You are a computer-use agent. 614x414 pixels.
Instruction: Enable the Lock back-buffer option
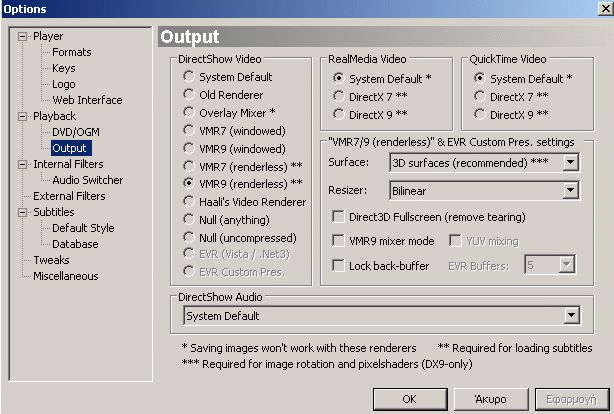point(339,265)
